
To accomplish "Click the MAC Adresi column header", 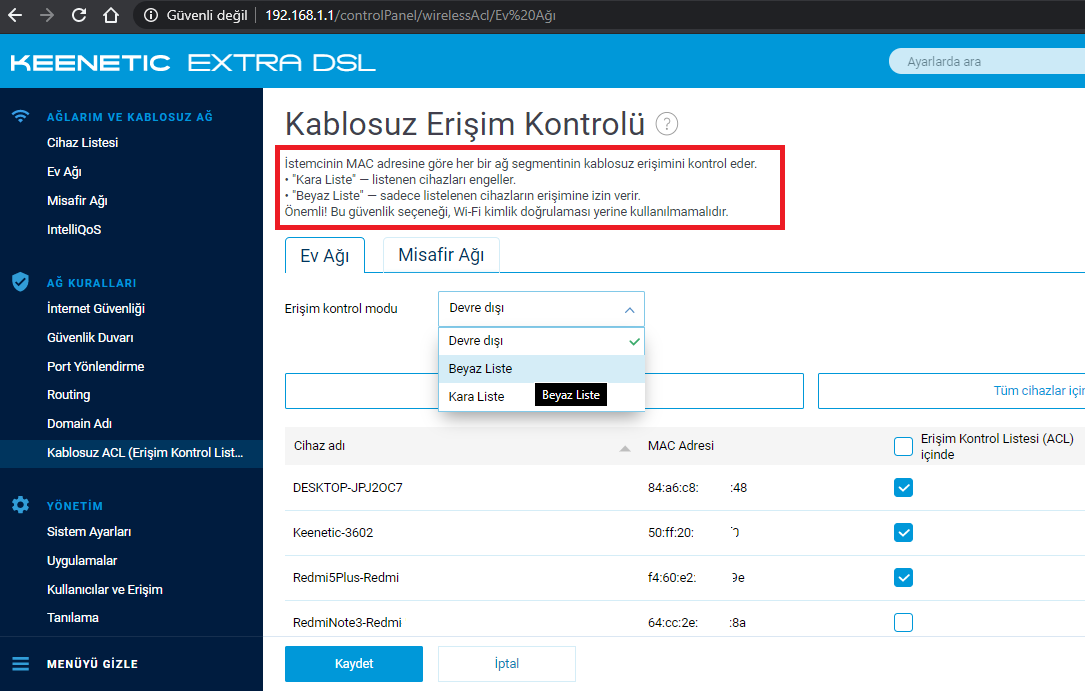I will pos(680,446).
